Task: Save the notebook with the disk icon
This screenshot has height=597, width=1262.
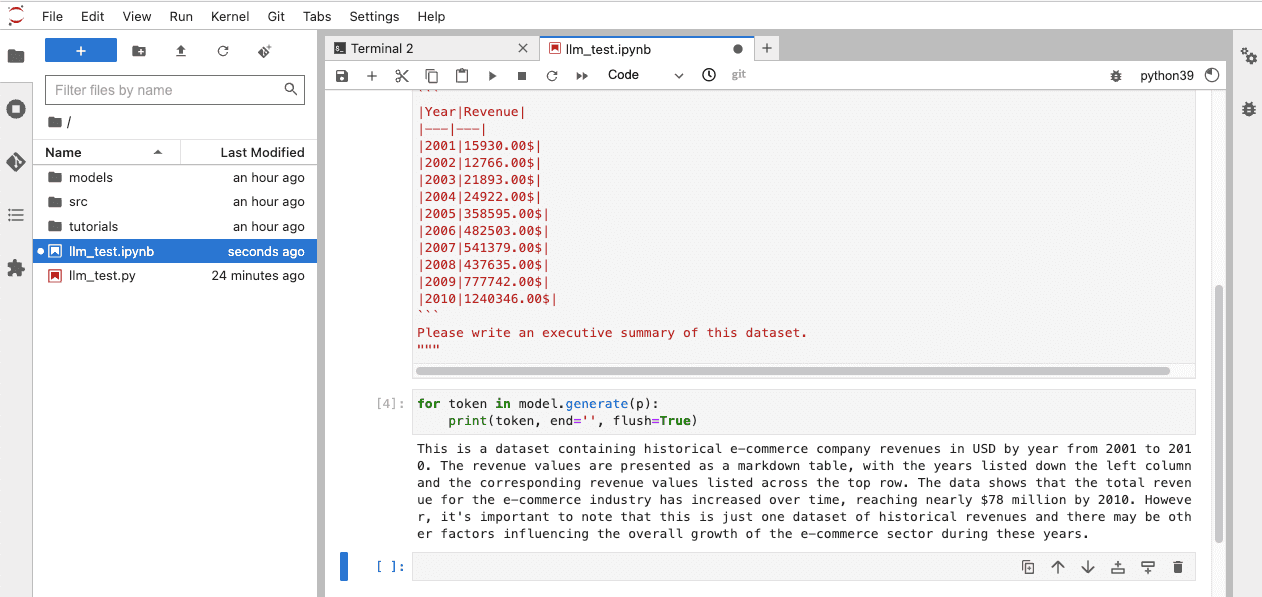Action: pyautogui.click(x=342, y=75)
